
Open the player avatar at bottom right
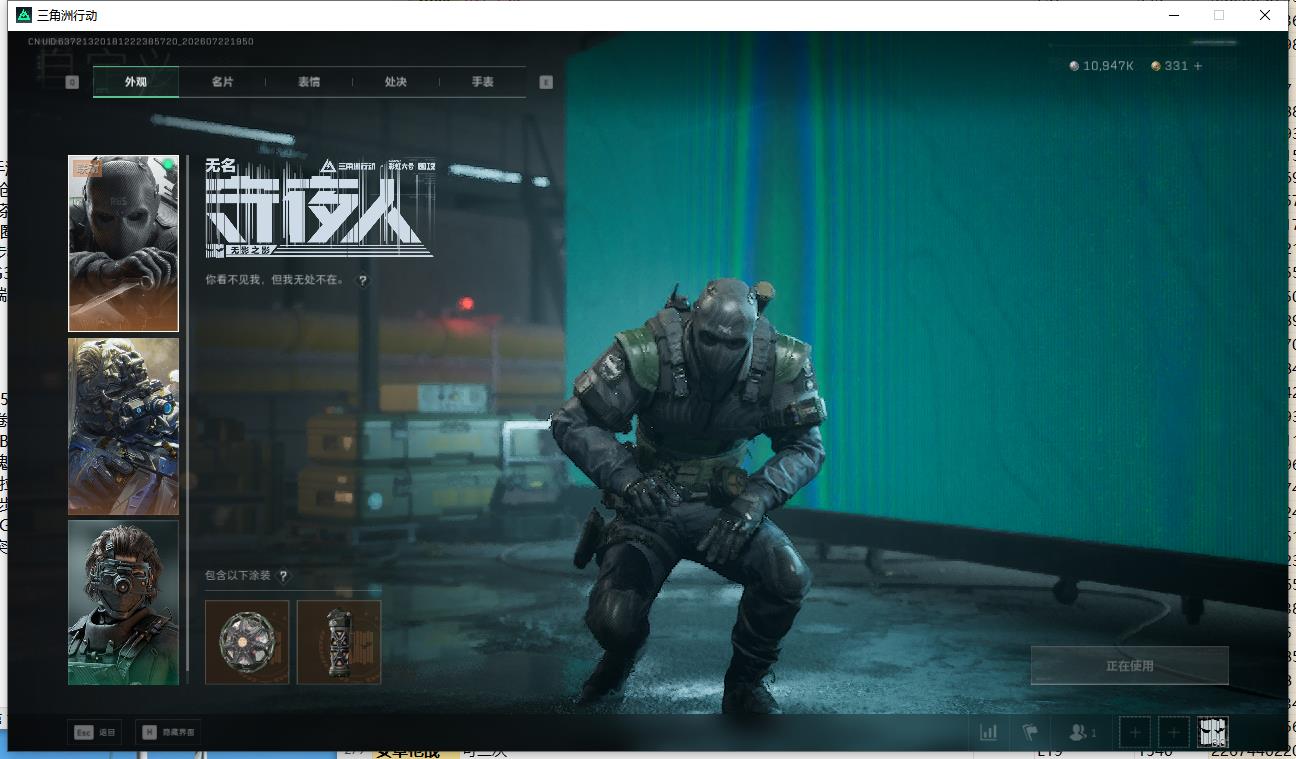pos(1213,733)
